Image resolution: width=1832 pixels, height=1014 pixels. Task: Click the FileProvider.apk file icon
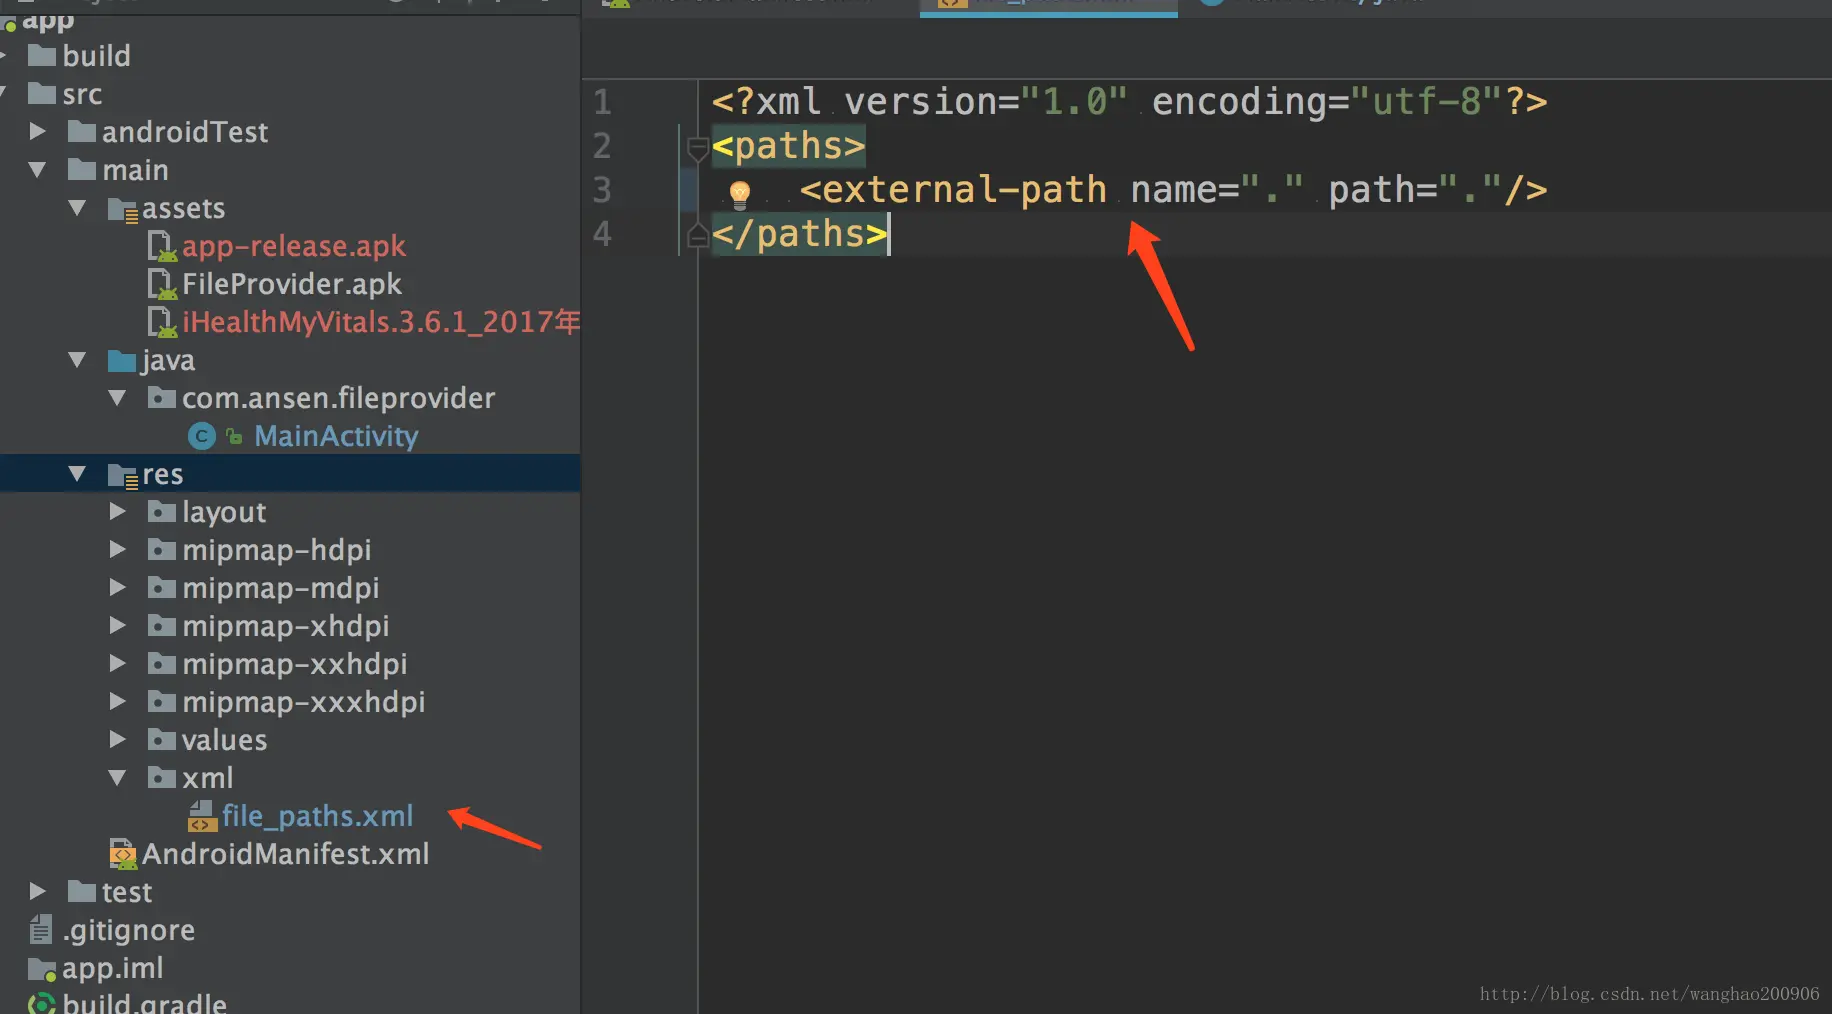(162, 285)
